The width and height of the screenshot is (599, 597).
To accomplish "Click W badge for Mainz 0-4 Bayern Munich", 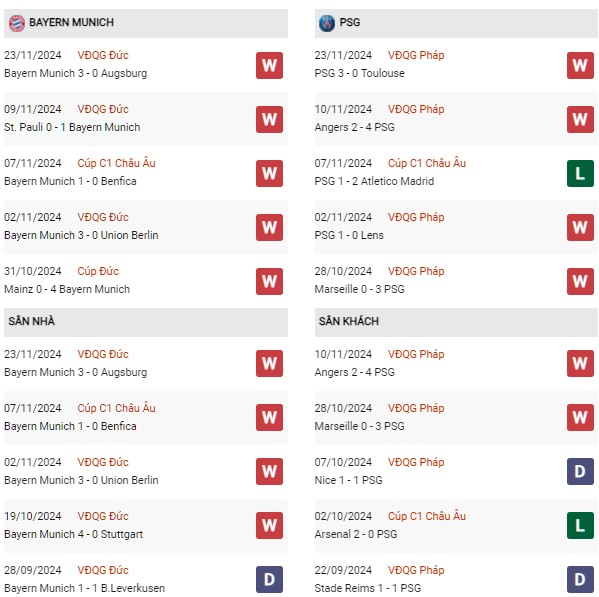I will pos(269,282).
